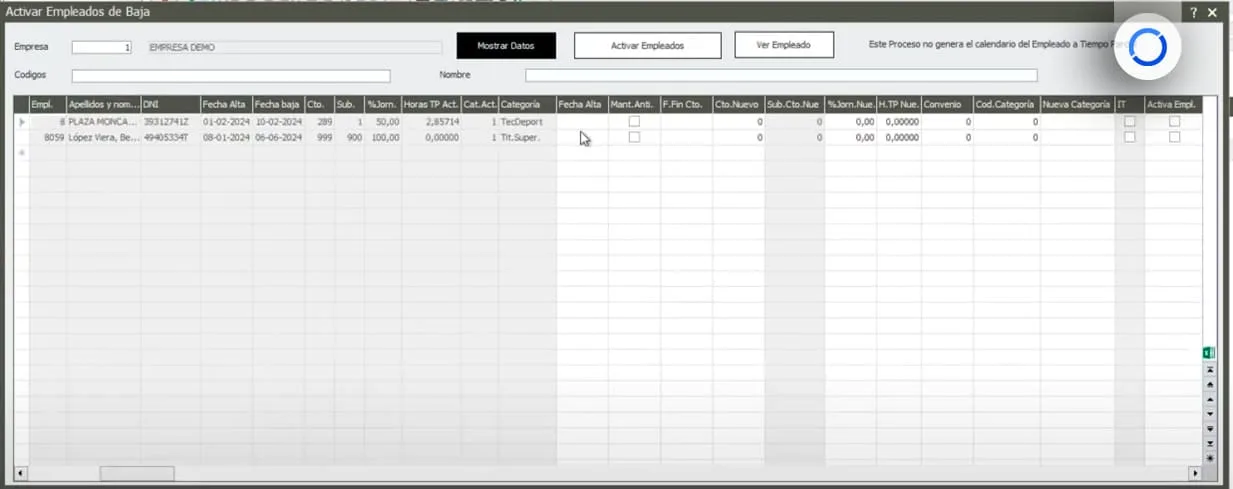The image size is (1233, 489).
Task: Click the Categoría column header
Action: click(527, 104)
